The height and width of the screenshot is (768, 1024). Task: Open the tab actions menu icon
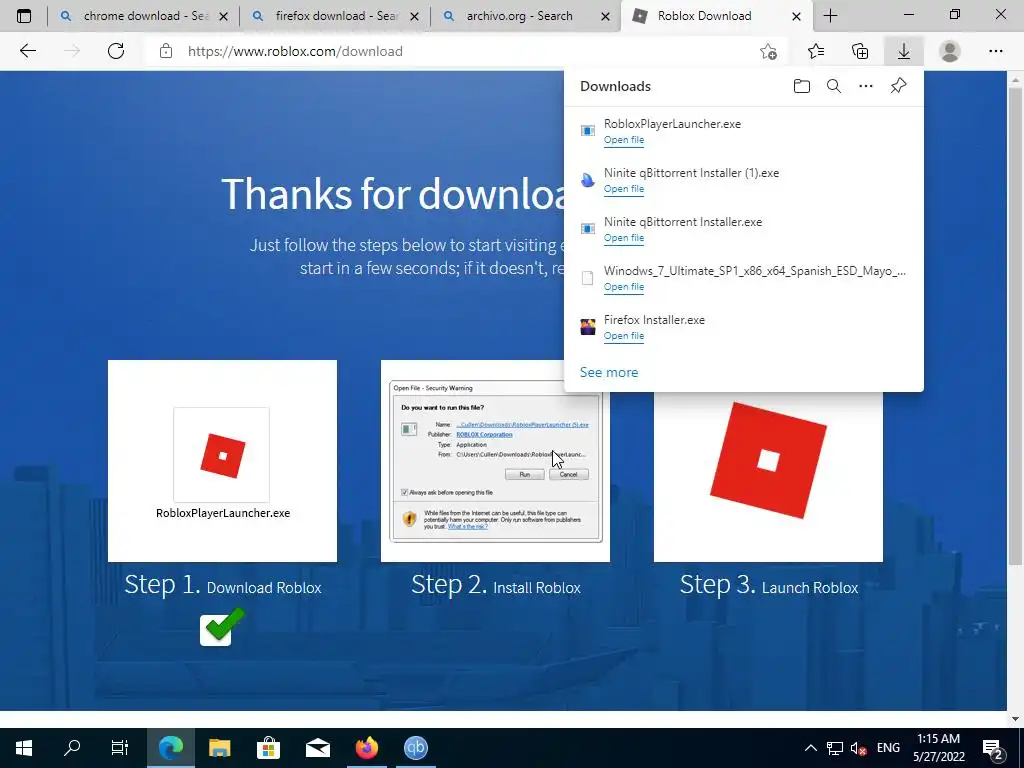click(24, 16)
